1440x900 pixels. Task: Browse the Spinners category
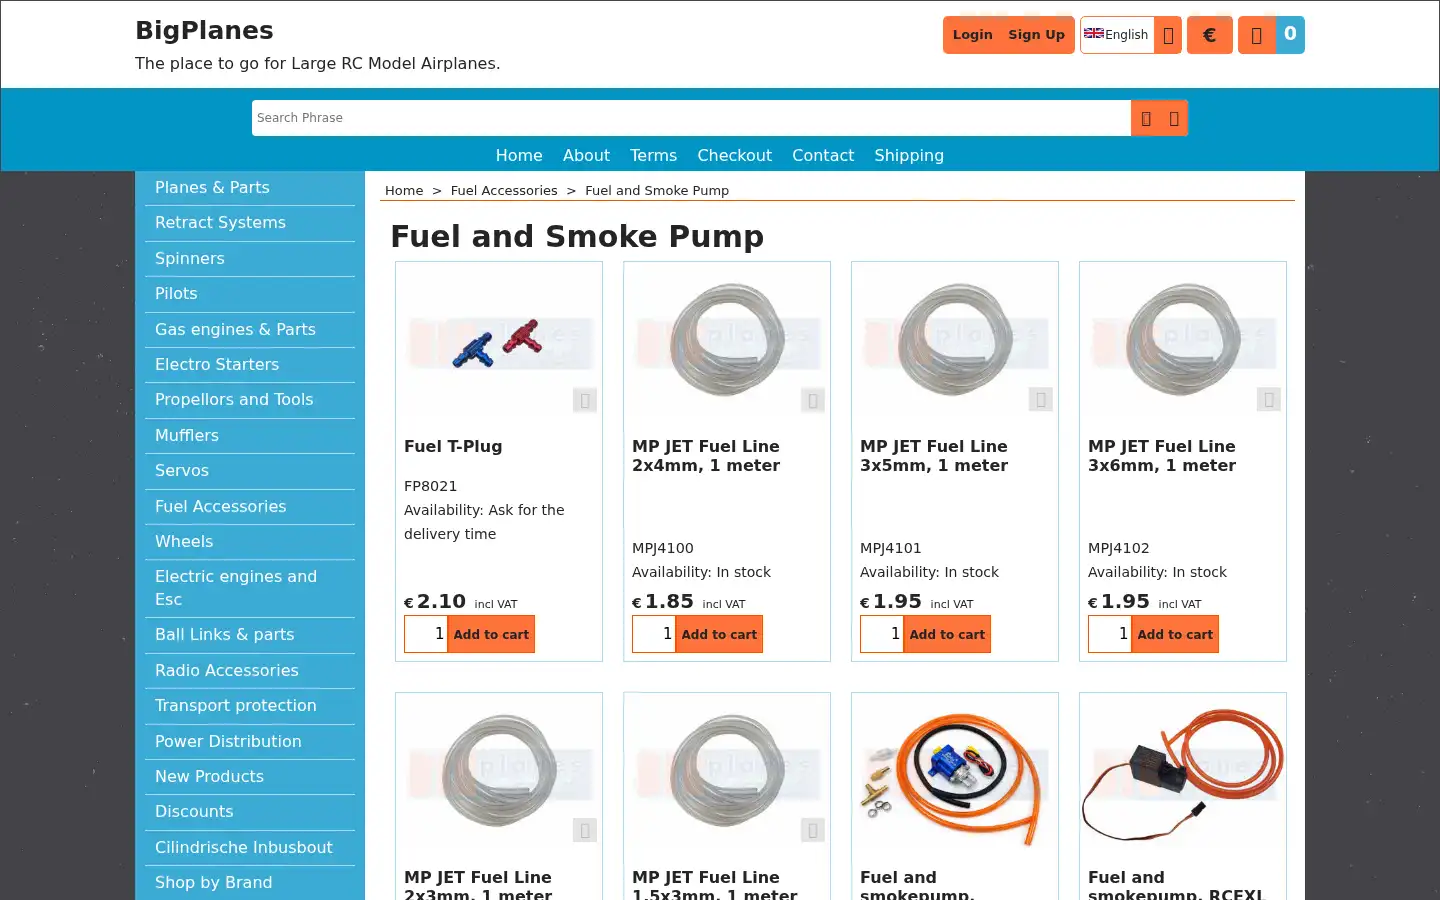pos(250,259)
